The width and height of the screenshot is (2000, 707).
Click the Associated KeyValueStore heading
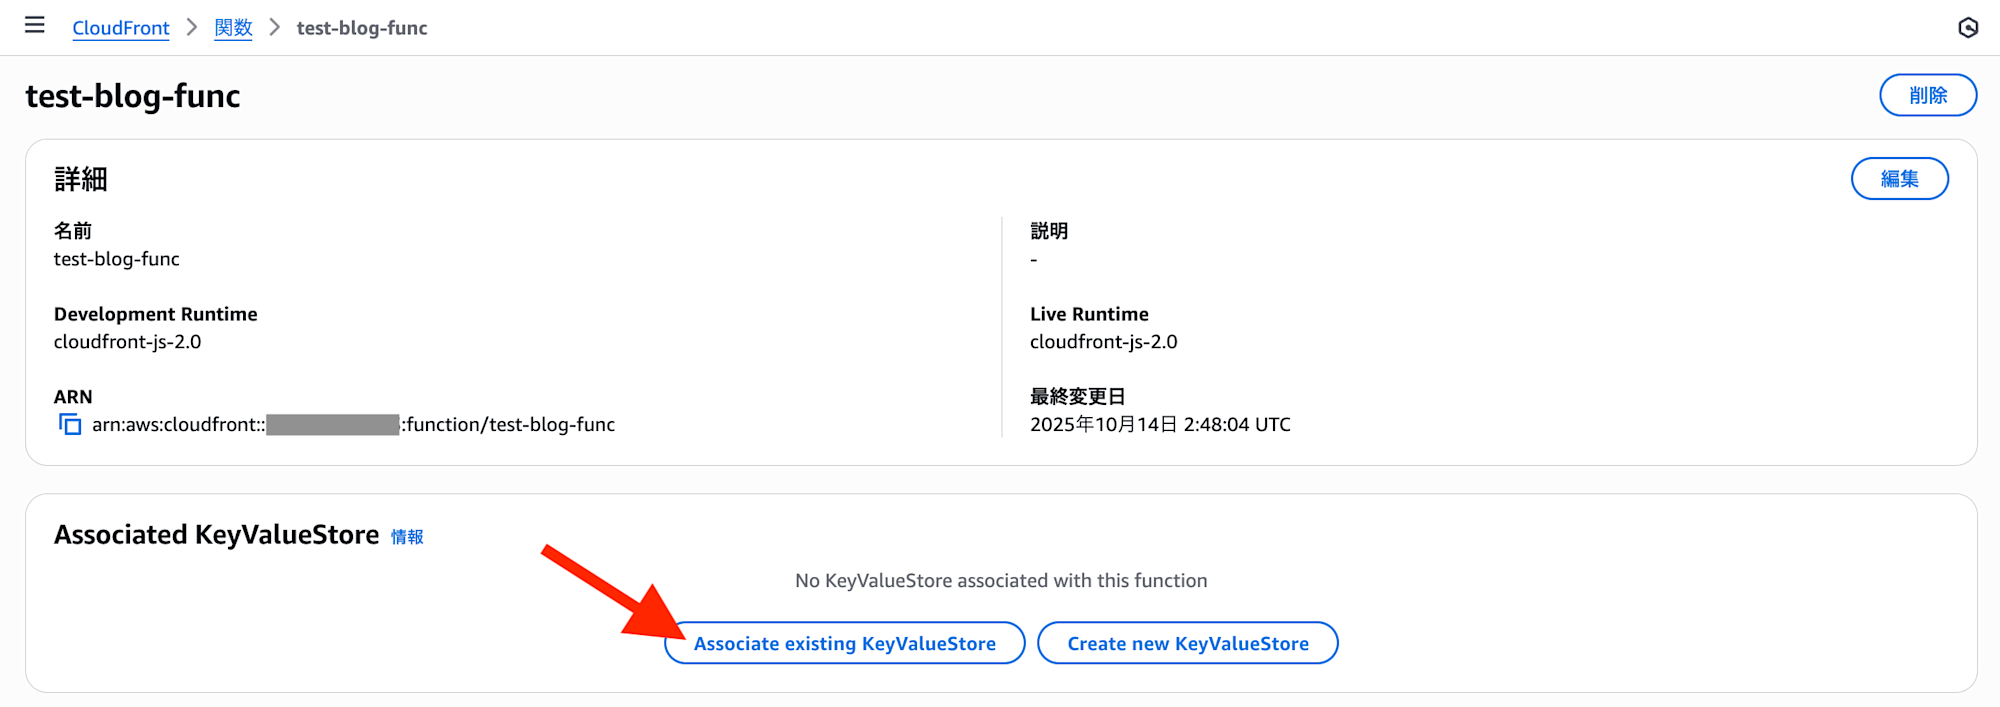(x=217, y=535)
